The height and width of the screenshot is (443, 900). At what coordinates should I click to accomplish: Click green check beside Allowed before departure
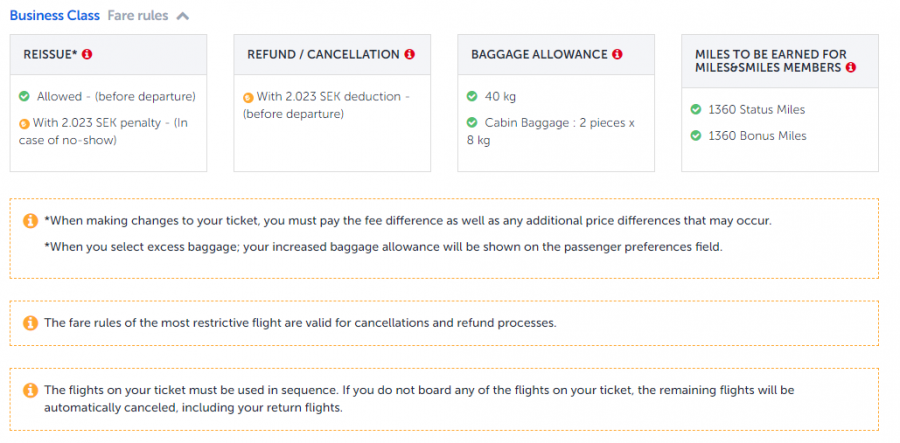pyautogui.click(x=24, y=97)
